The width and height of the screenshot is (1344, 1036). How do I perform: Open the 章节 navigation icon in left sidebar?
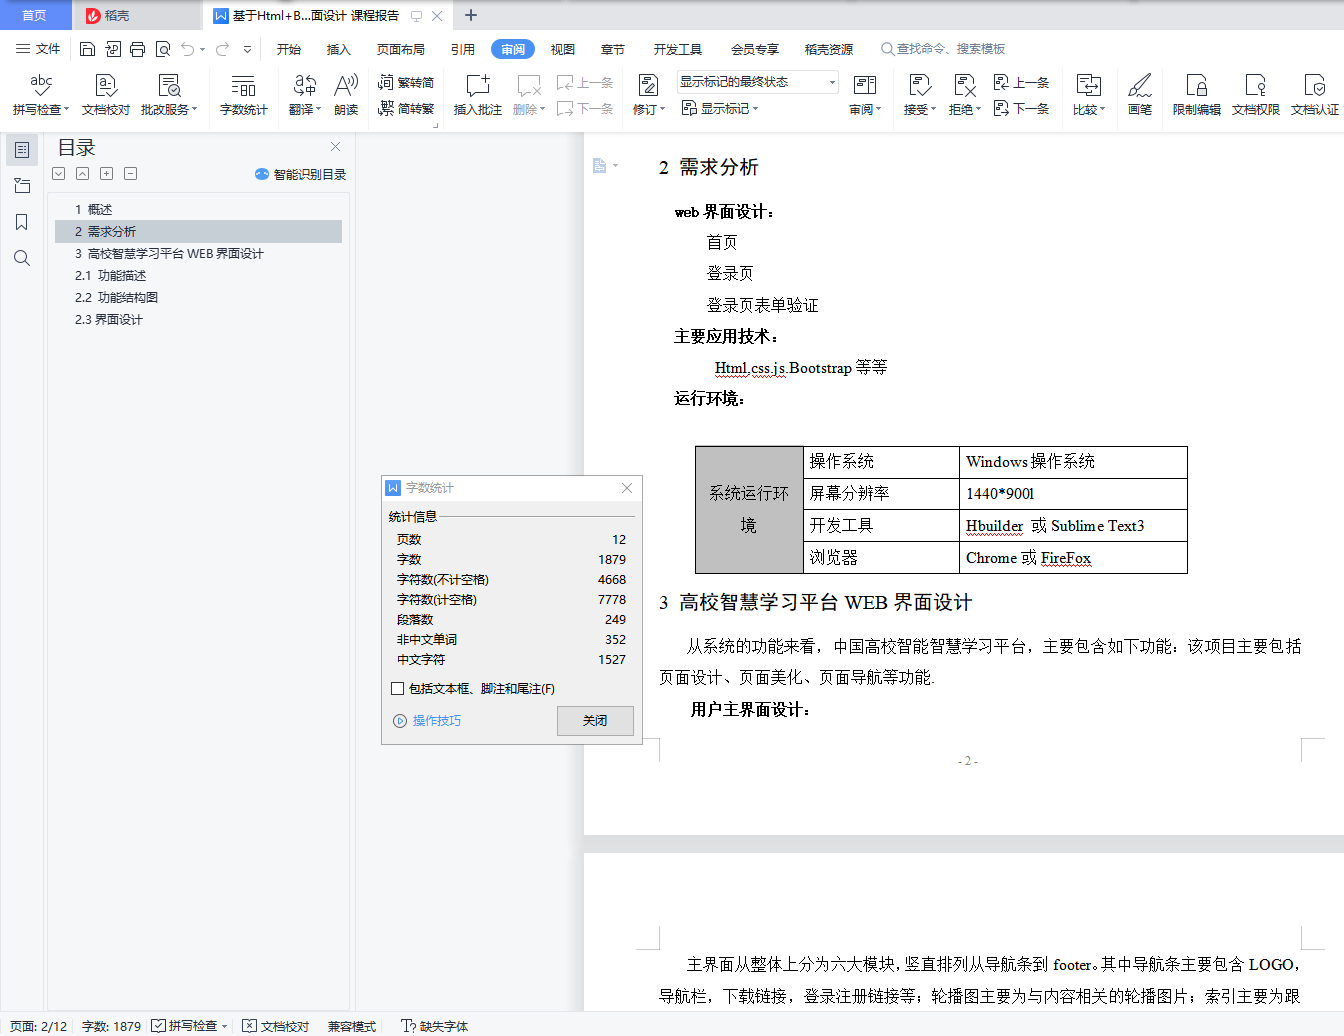click(22, 186)
